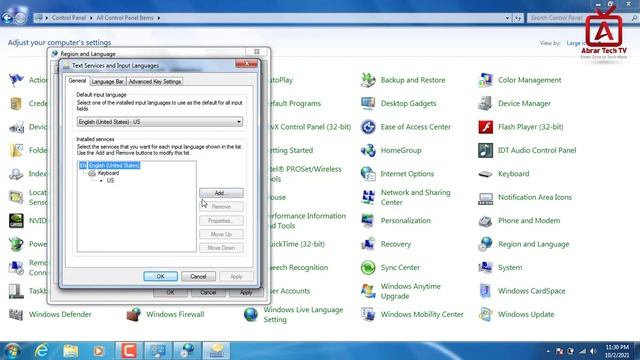The height and width of the screenshot is (360, 640).
Task: Click OK in Text Services dialog
Action: [160, 276]
